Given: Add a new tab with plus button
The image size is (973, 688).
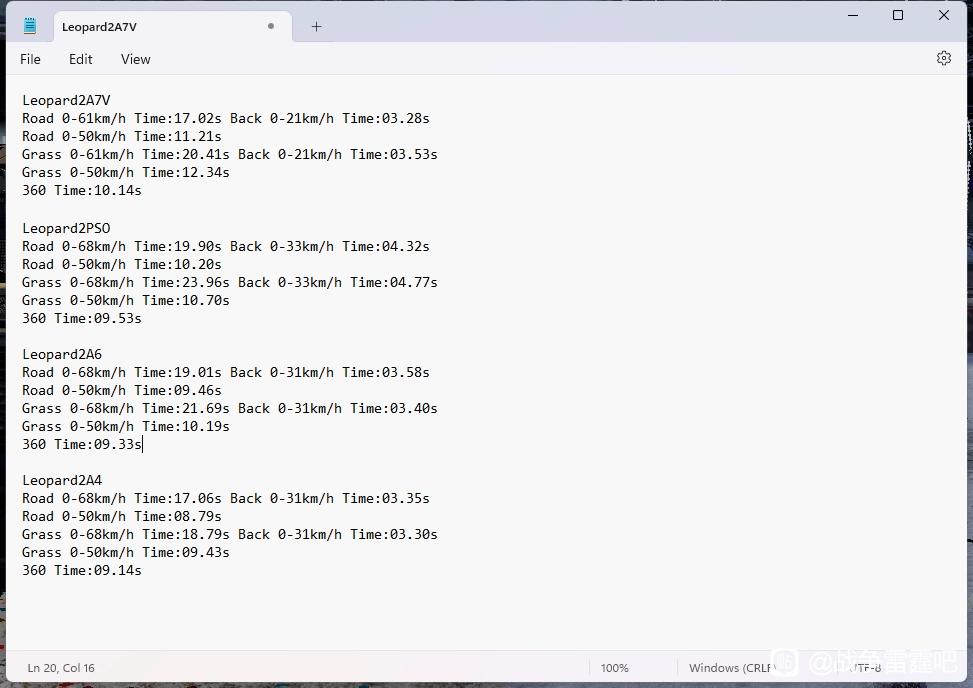Looking at the screenshot, I should 316,26.
